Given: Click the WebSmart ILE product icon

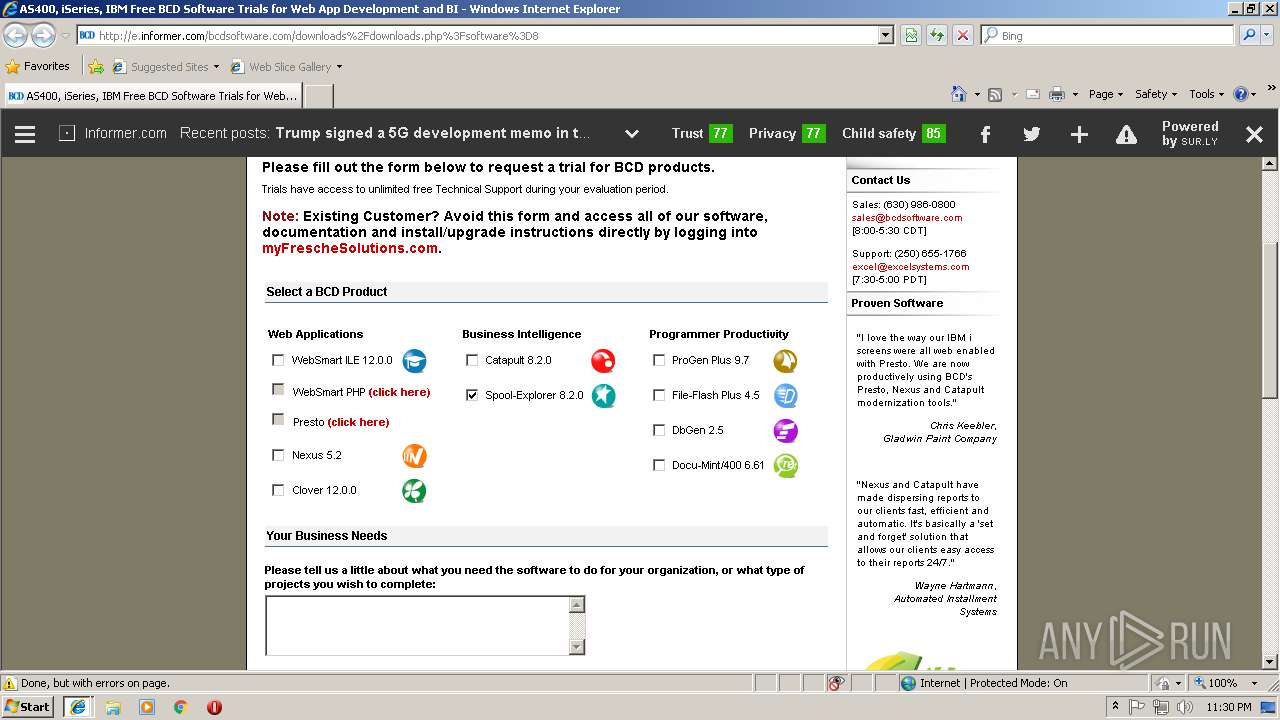Looking at the screenshot, I should click(x=414, y=361).
